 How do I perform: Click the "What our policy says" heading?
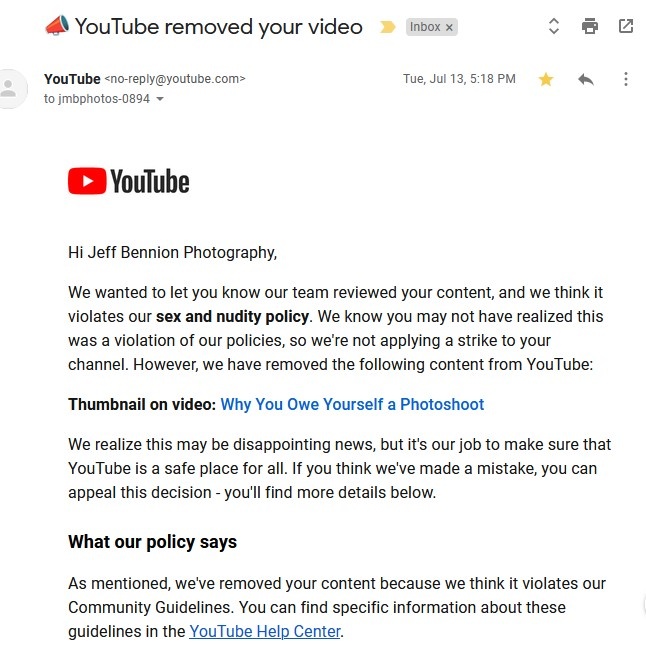point(152,542)
